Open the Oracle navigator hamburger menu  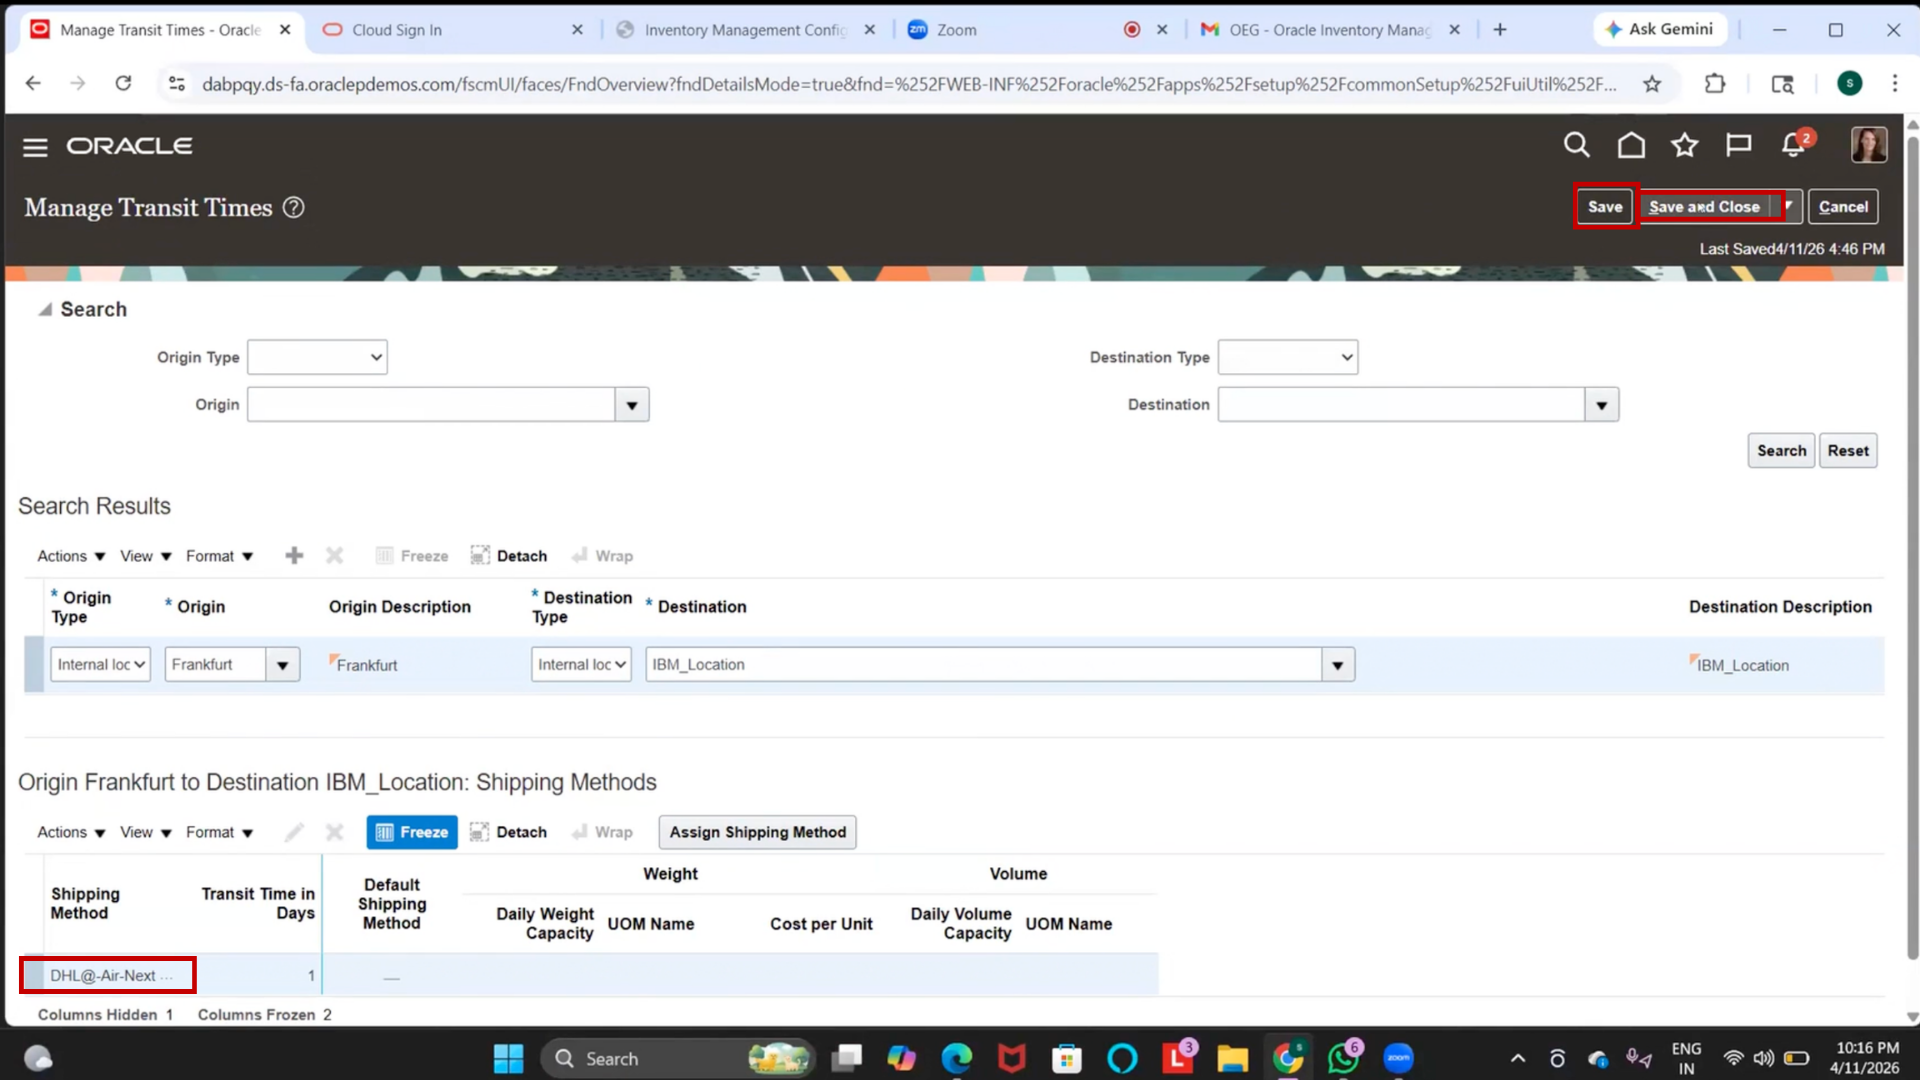pyautogui.click(x=35, y=147)
